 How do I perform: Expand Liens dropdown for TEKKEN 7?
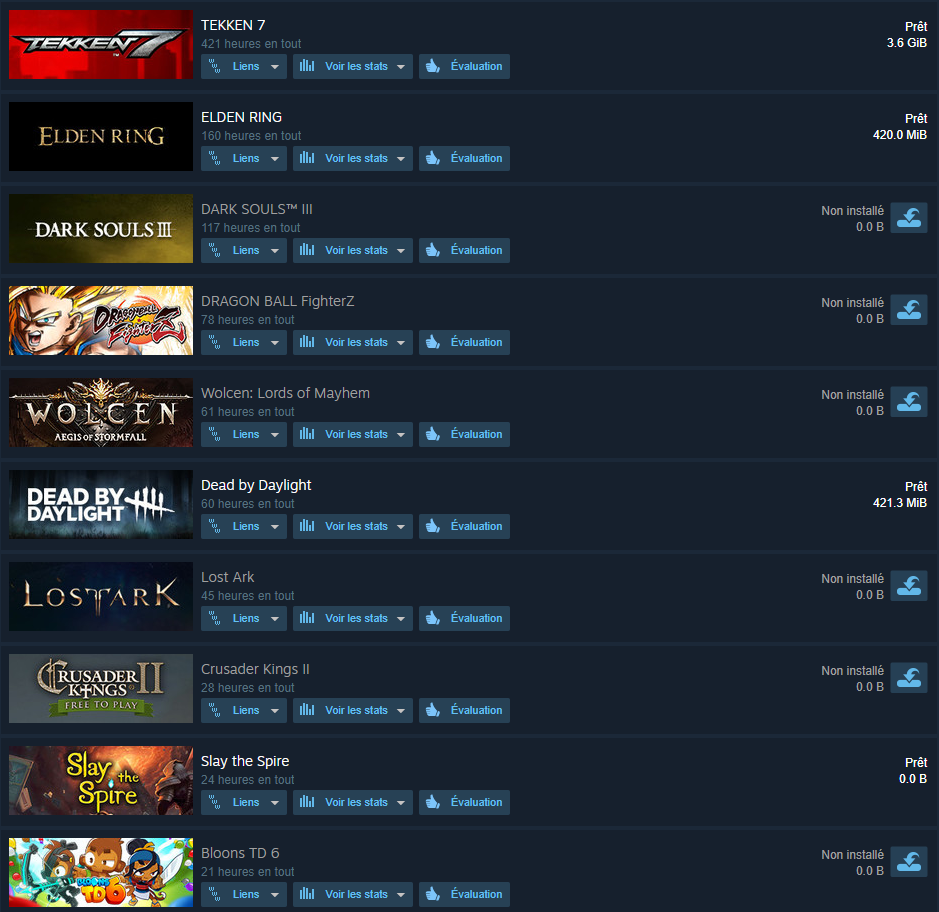(244, 66)
